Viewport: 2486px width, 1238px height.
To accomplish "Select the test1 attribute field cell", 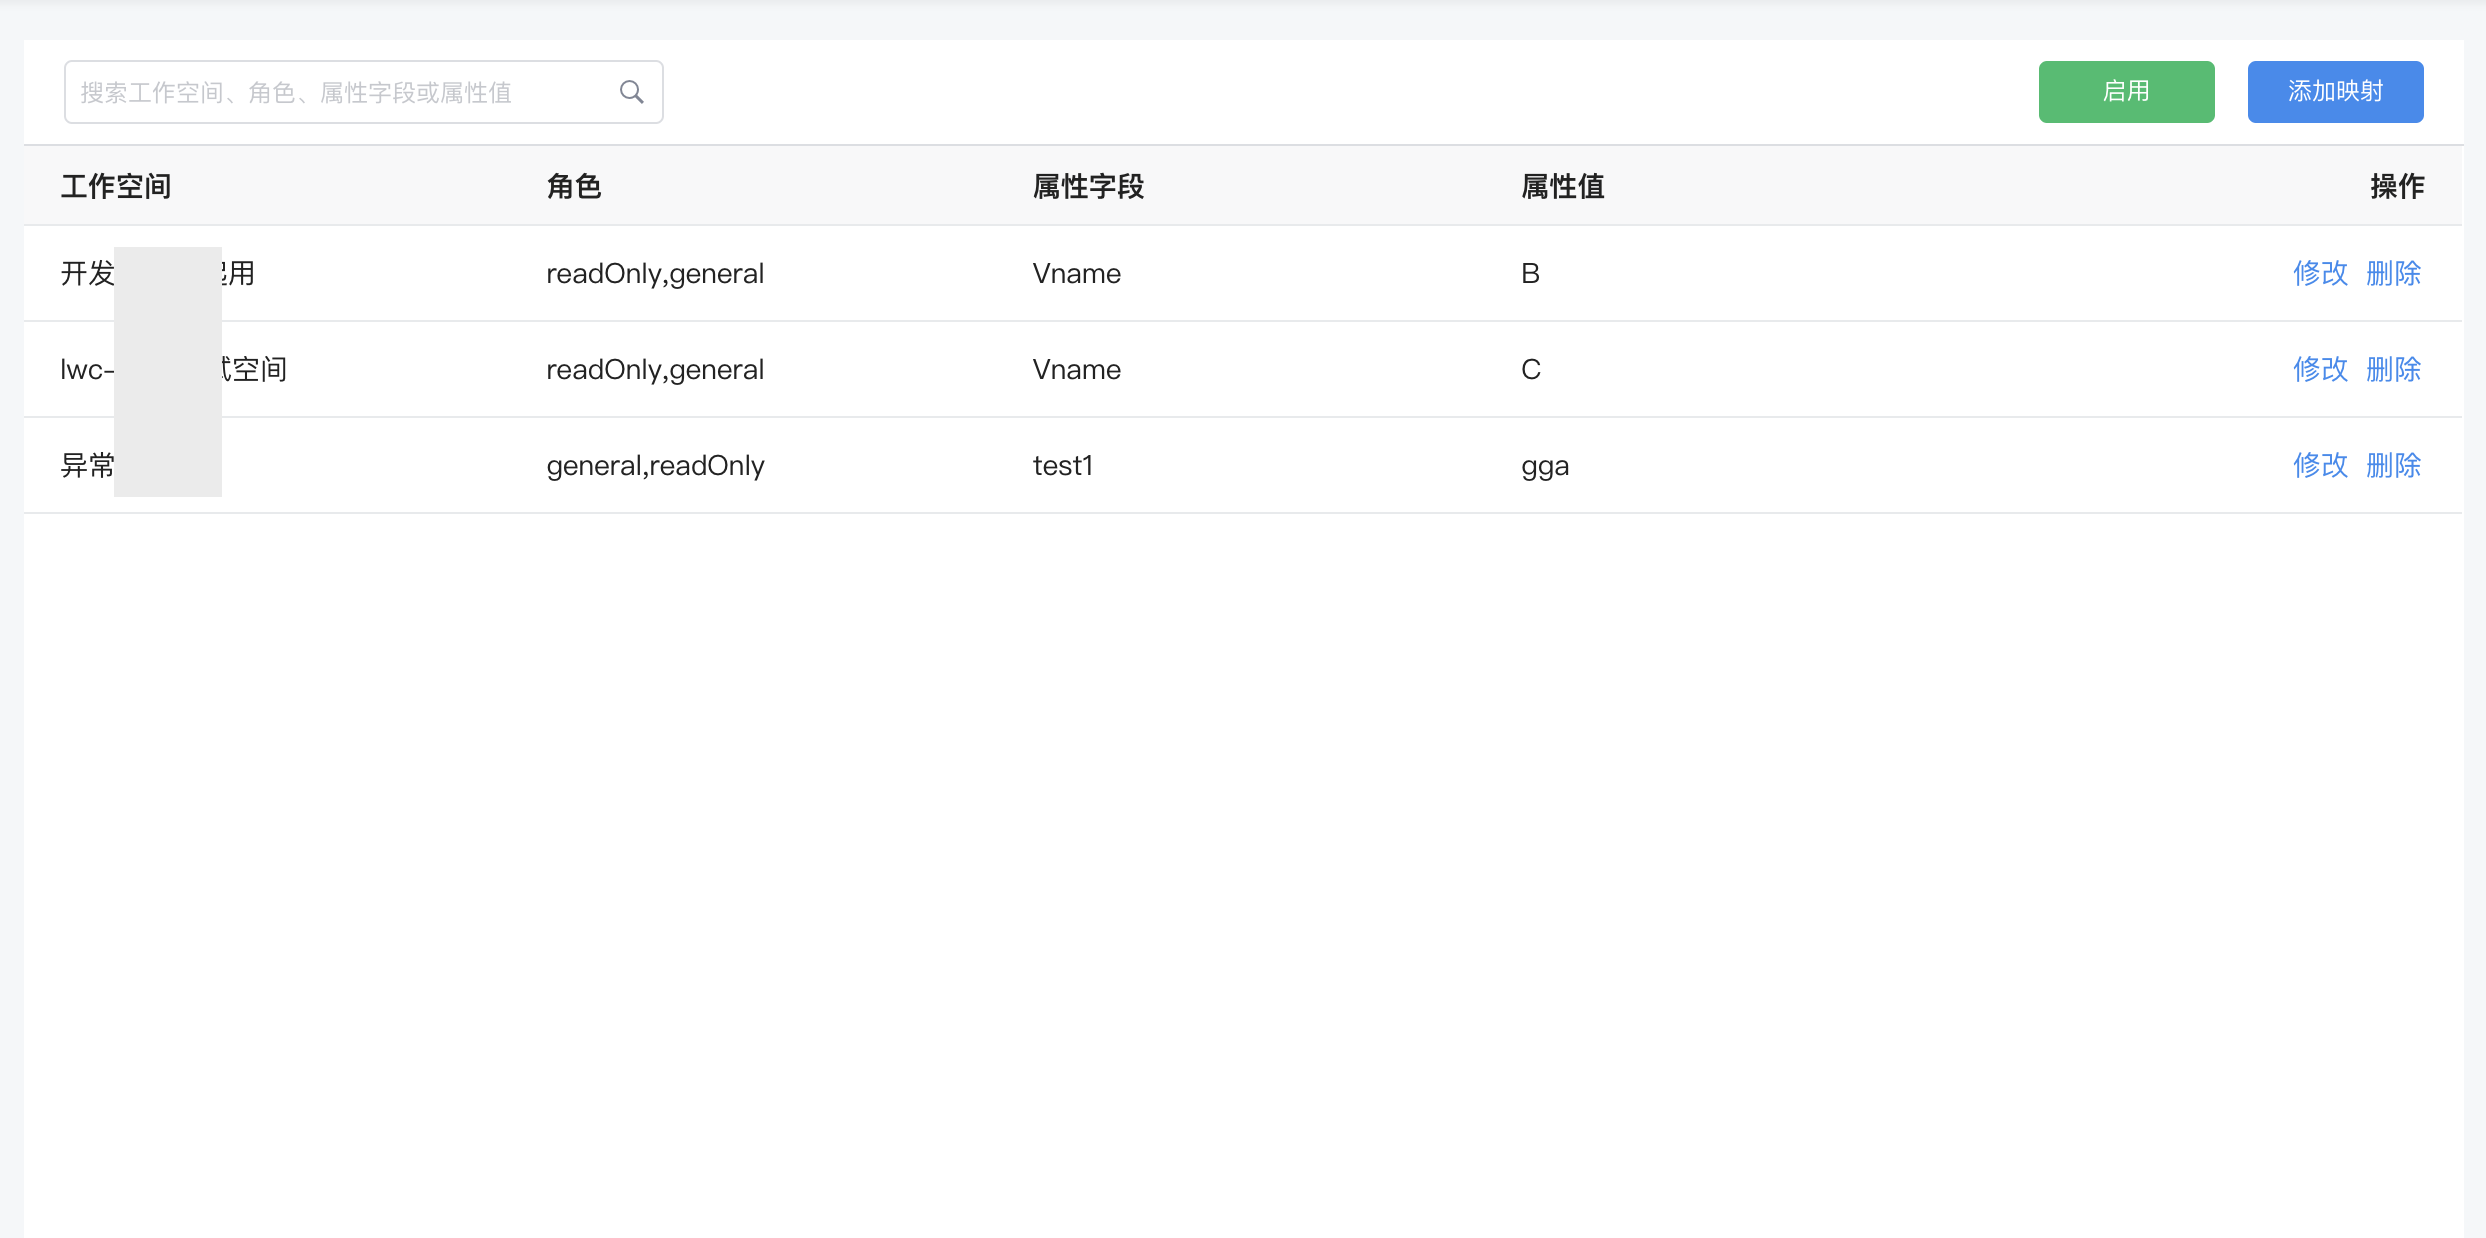I will tap(1062, 465).
